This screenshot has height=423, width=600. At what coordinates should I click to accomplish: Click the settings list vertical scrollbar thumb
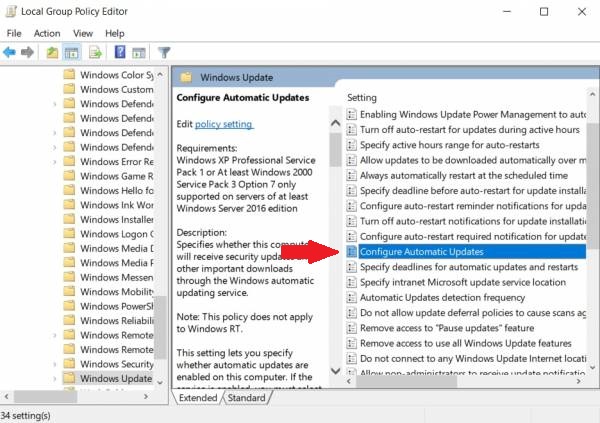pyautogui.click(x=593, y=186)
